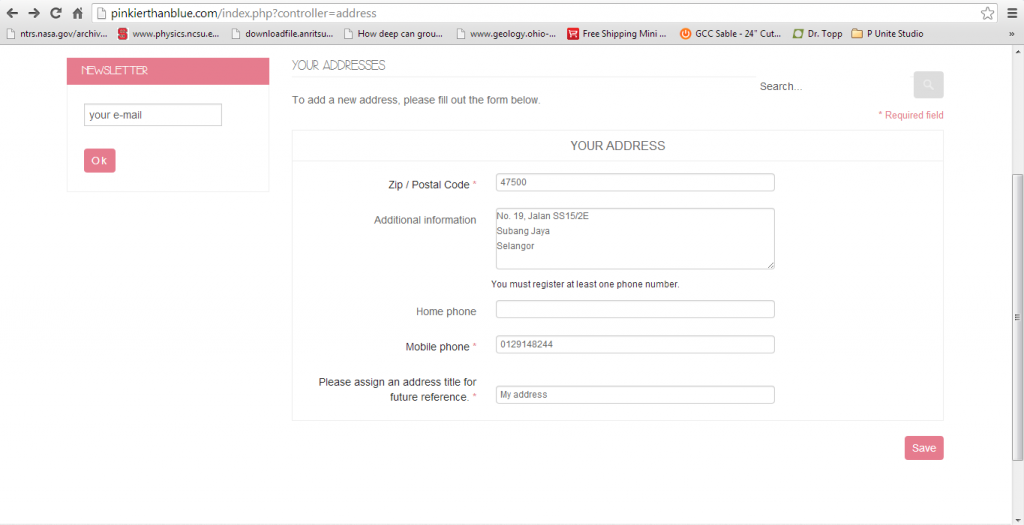Click the newsletter e-mail field
This screenshot has height=525, width=1024.
pos(152,115)
